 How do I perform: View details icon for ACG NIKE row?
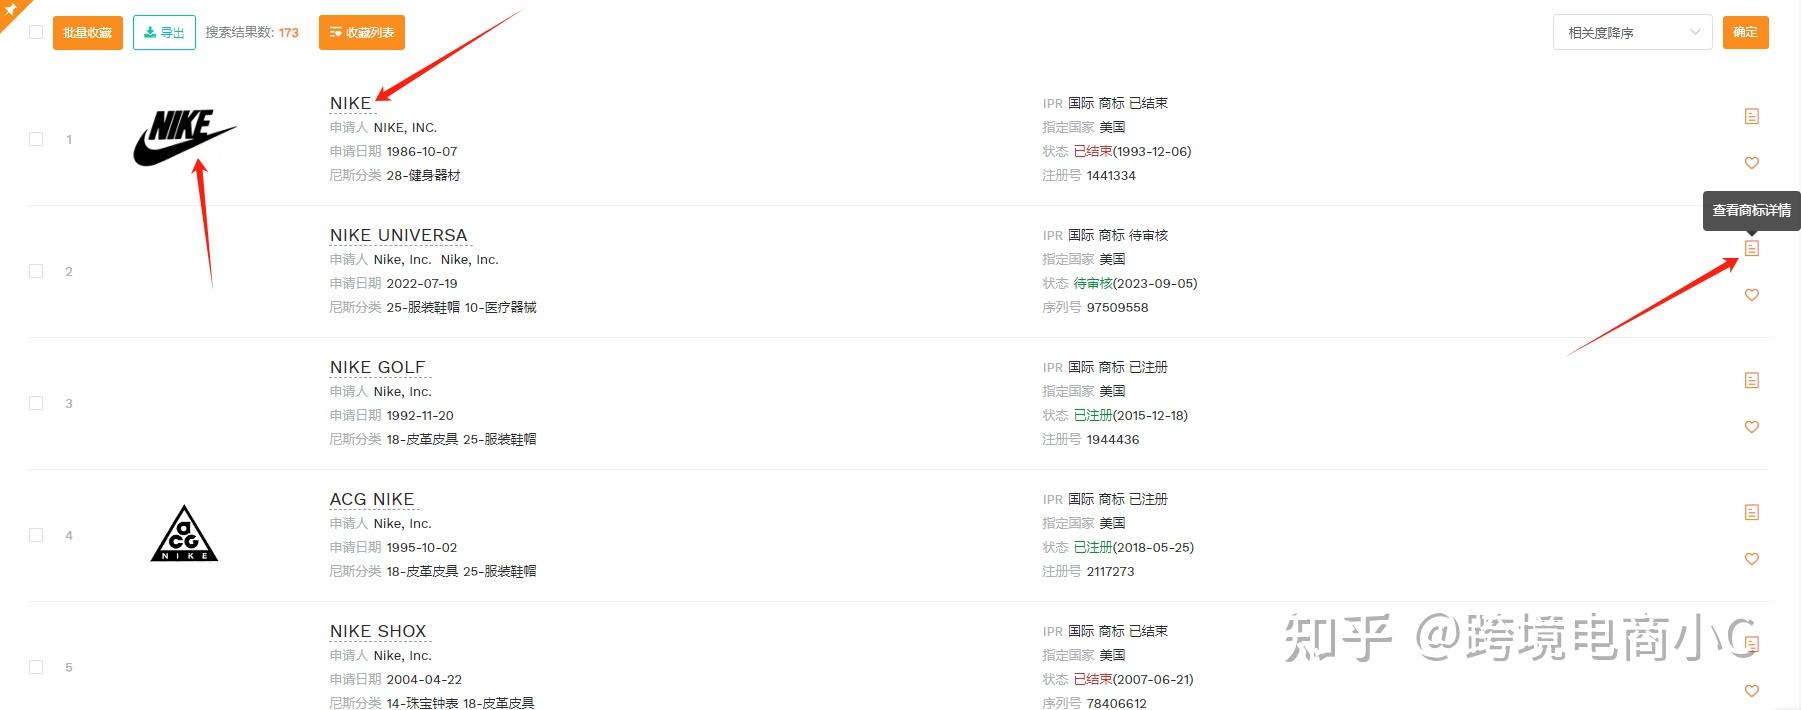click(1751, 512)
